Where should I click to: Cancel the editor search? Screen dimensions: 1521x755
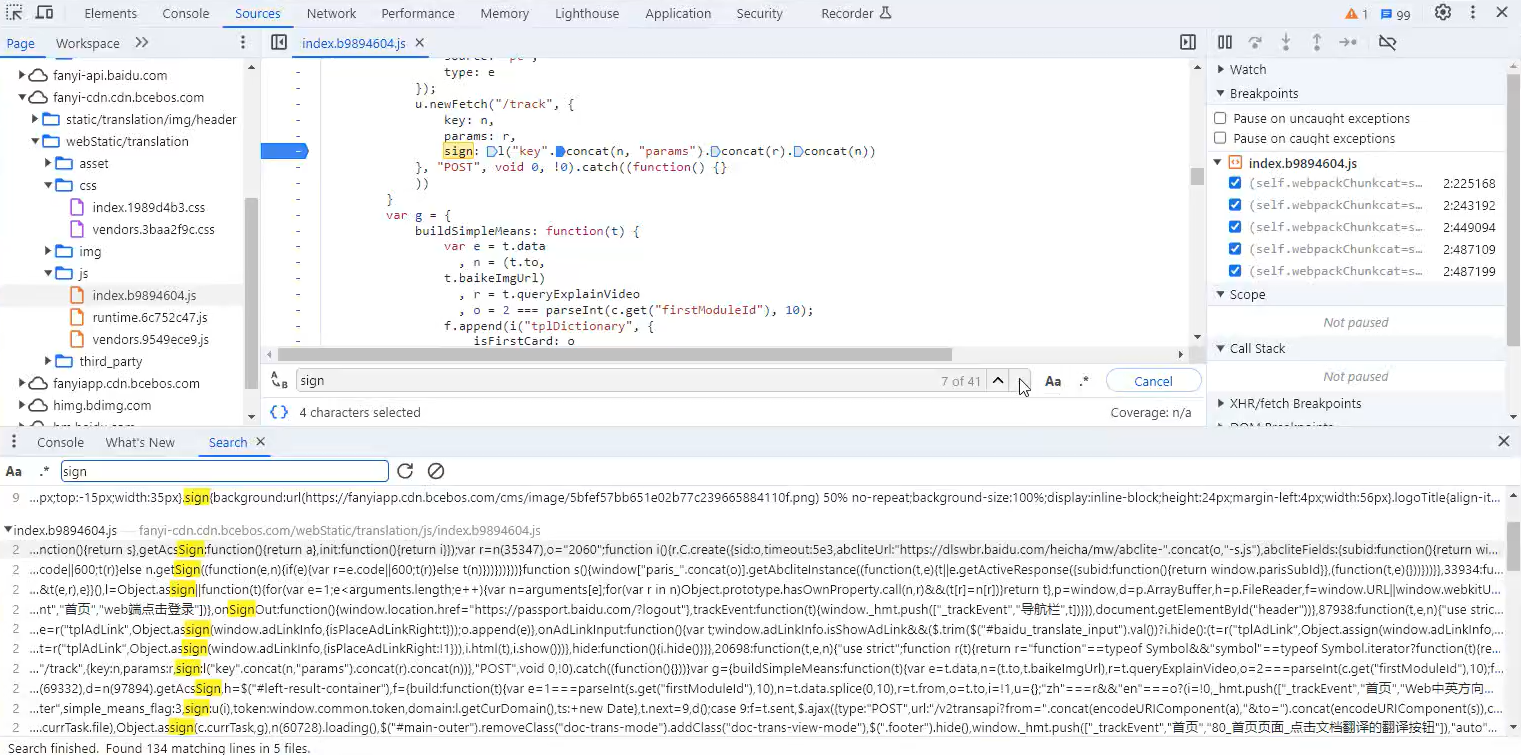tap(1153, 381)
